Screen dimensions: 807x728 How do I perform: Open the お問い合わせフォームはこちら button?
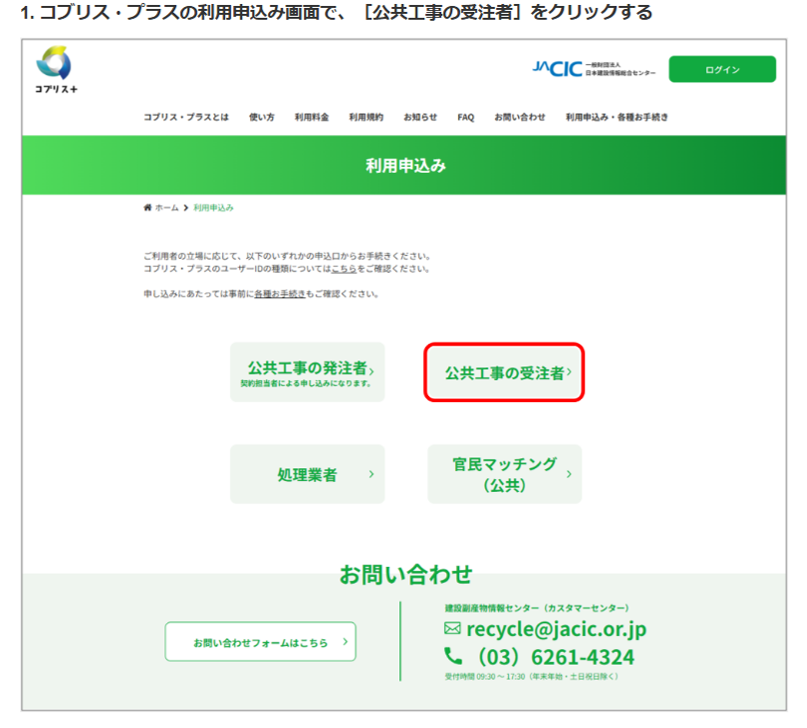(x=260, y=642)
